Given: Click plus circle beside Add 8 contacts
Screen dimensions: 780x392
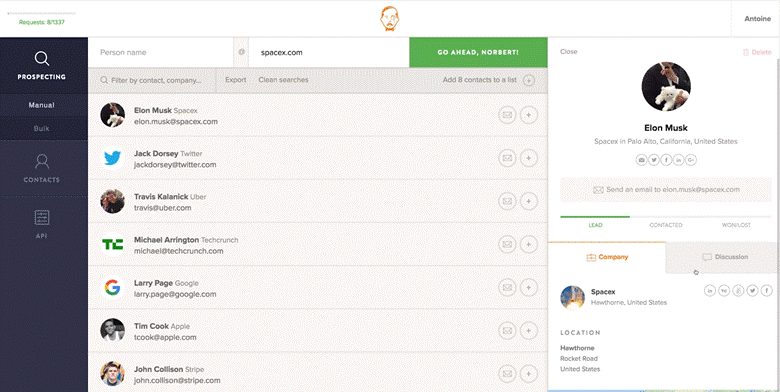Looking at the screenshot, I should 529,80.
